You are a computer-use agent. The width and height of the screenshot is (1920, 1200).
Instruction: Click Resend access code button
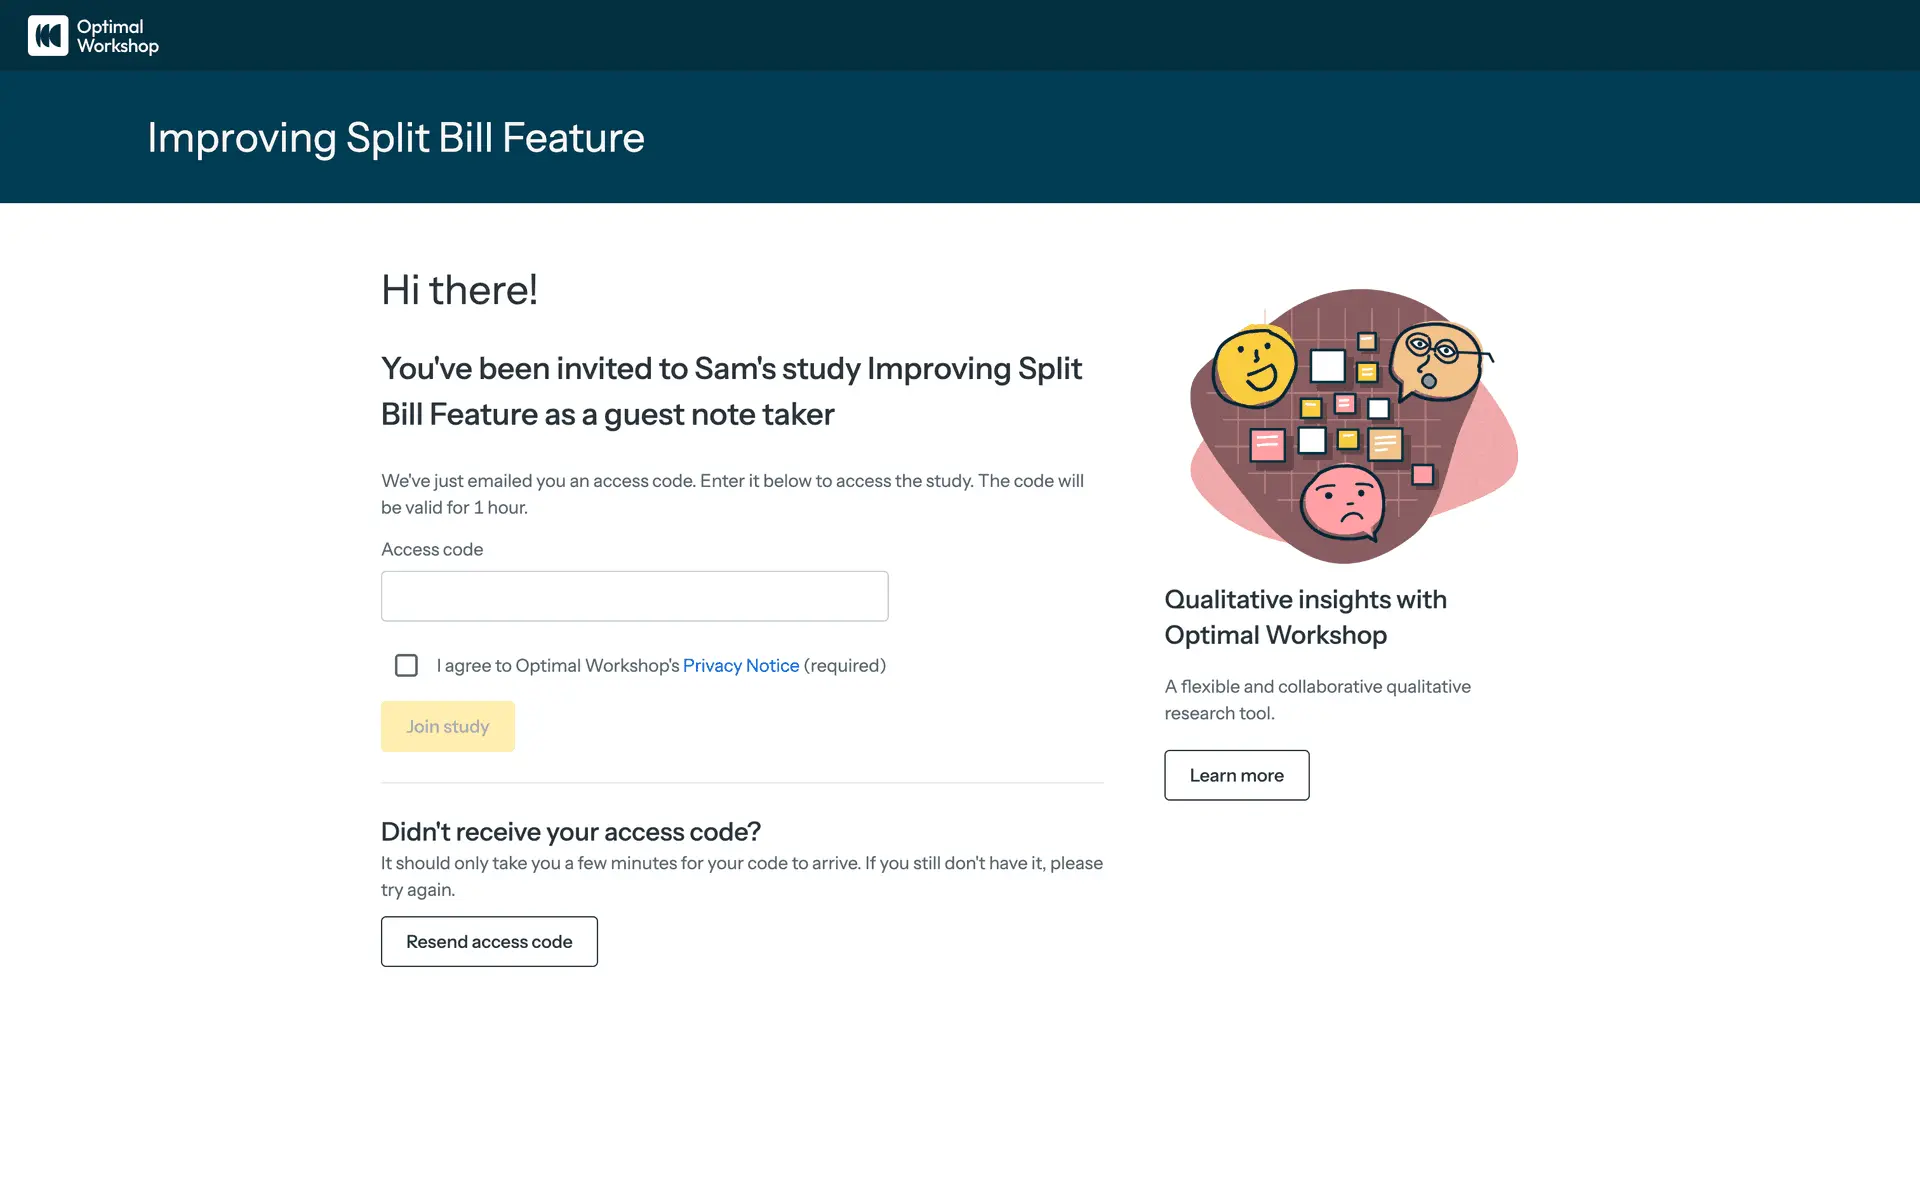pos(489,942)
